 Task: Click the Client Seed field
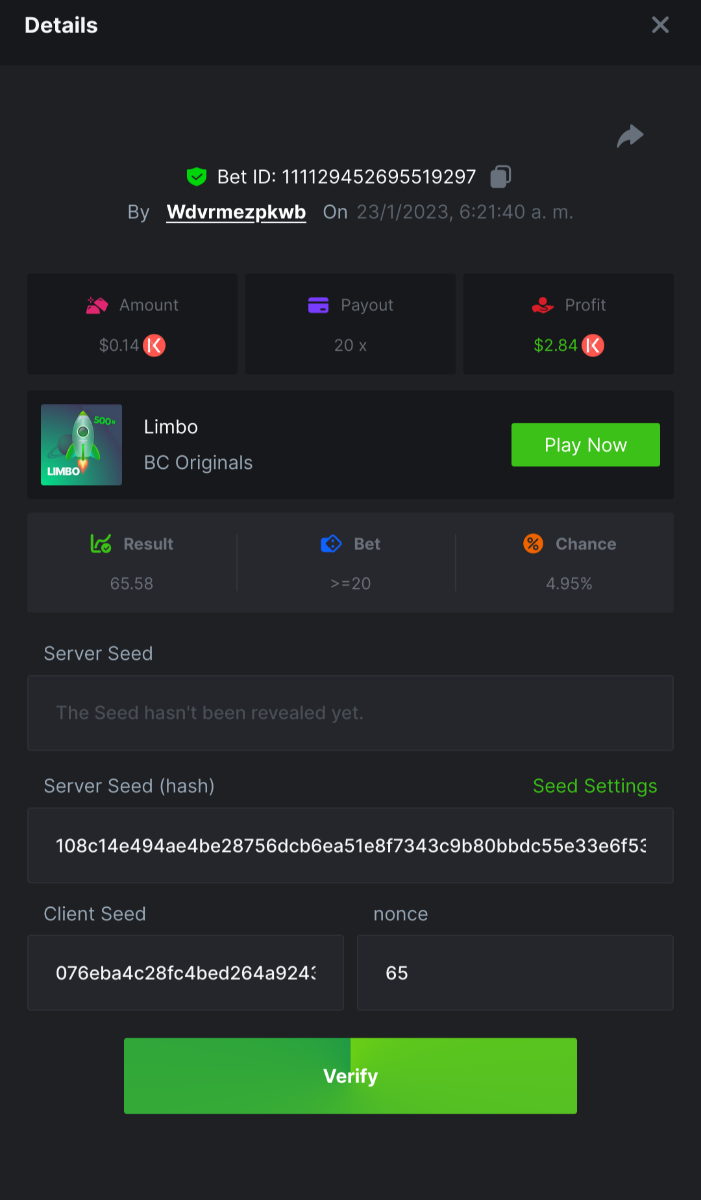(x=185, y=973)
